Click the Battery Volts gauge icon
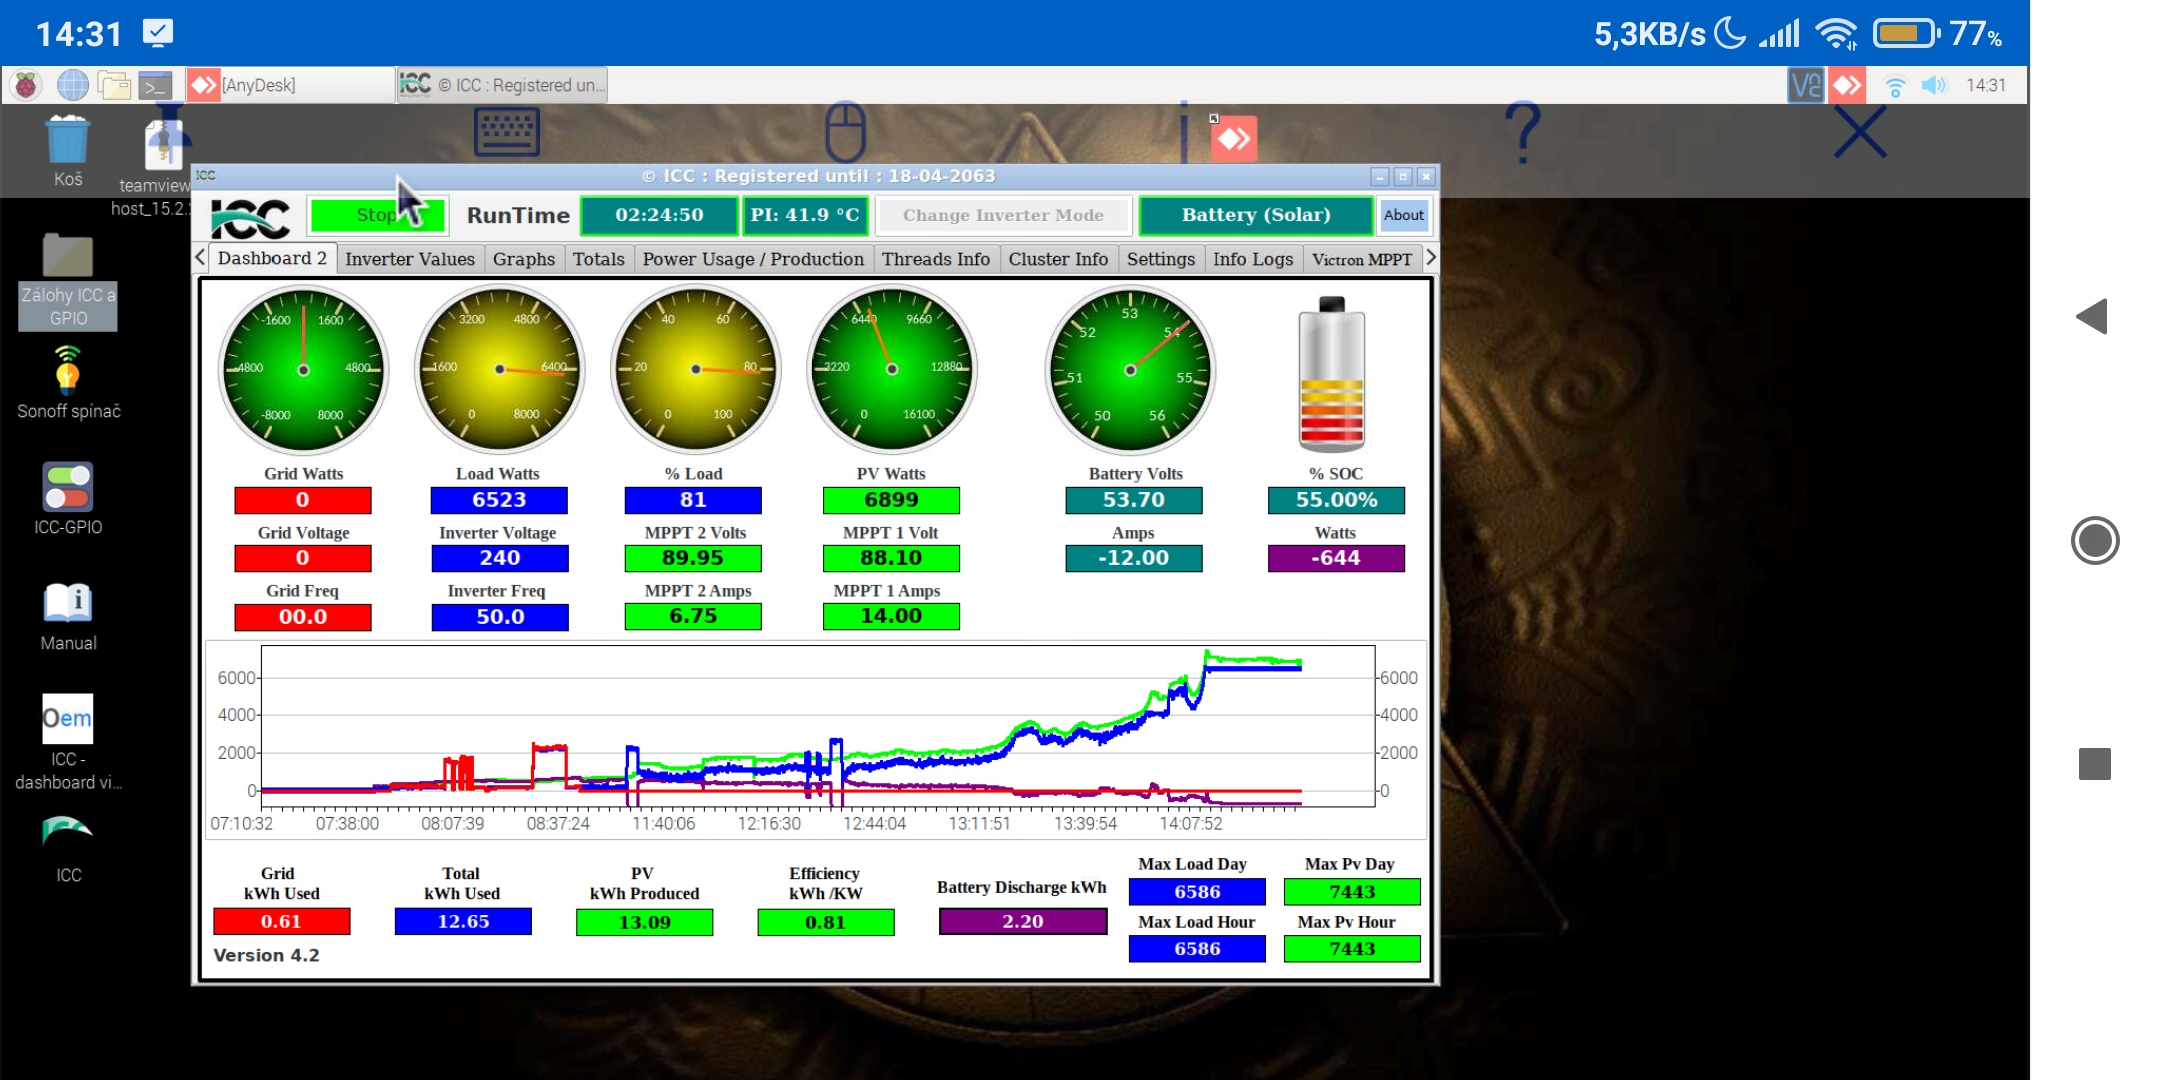The height and width of the screenshot is (1080, 2160). (x=1132, y=366)
